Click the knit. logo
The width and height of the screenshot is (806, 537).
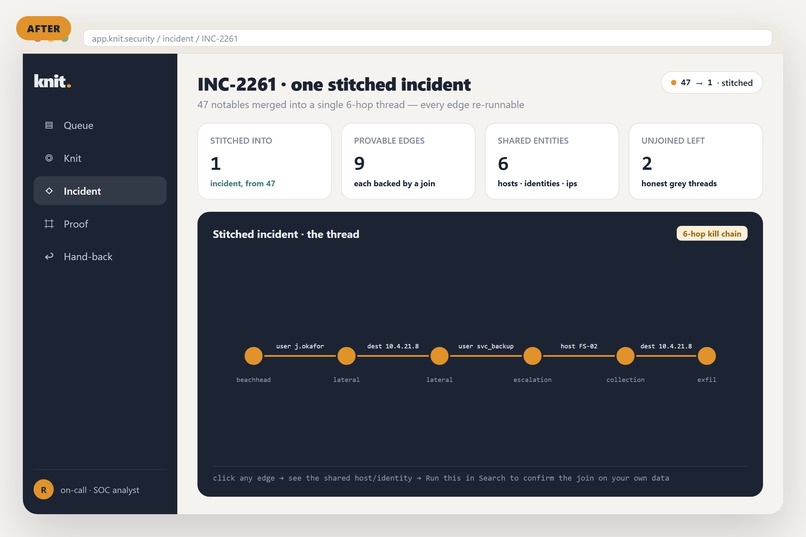(52, 81)
